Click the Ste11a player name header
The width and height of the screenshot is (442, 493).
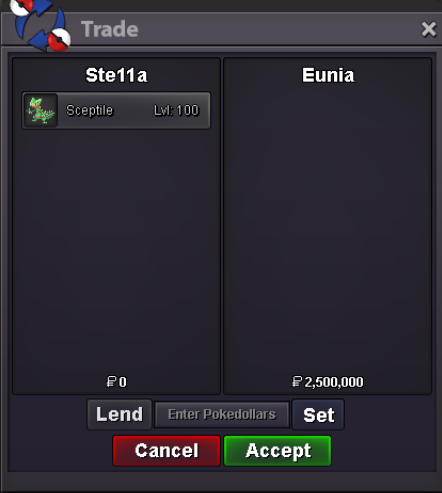click(116, 75)
